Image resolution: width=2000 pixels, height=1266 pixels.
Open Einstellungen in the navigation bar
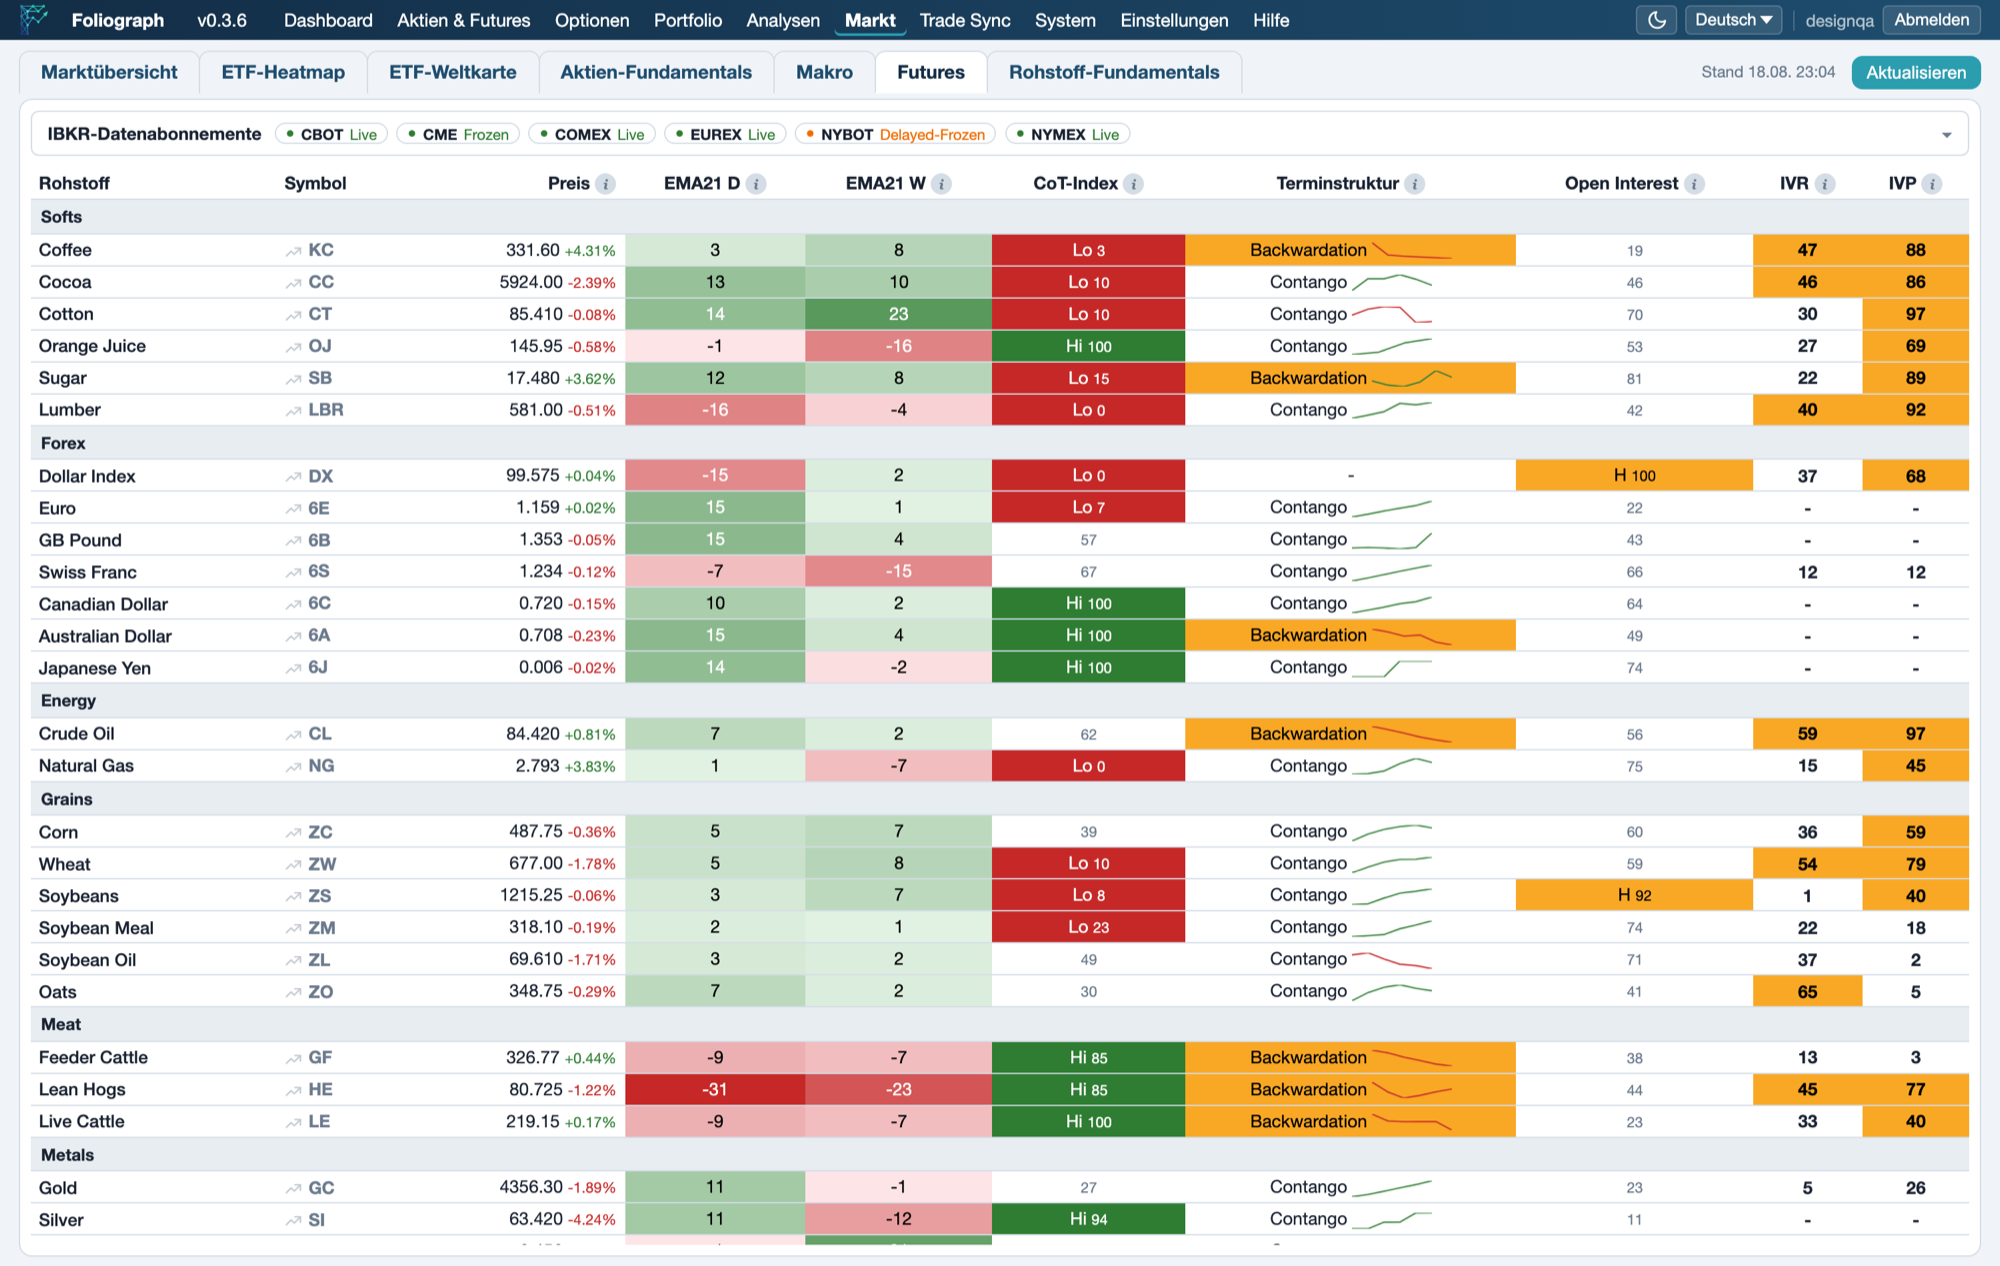click(1174, 20)
